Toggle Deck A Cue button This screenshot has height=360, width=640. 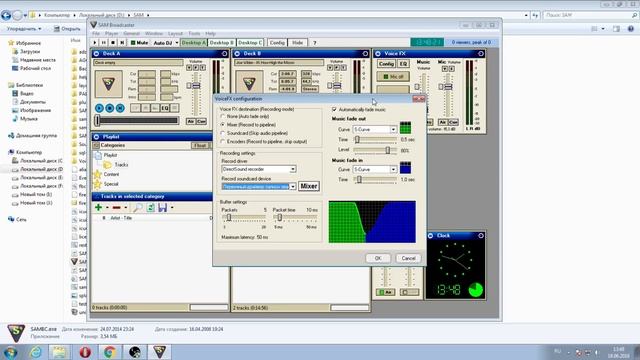pyautogui.click(x=201, y=121)
